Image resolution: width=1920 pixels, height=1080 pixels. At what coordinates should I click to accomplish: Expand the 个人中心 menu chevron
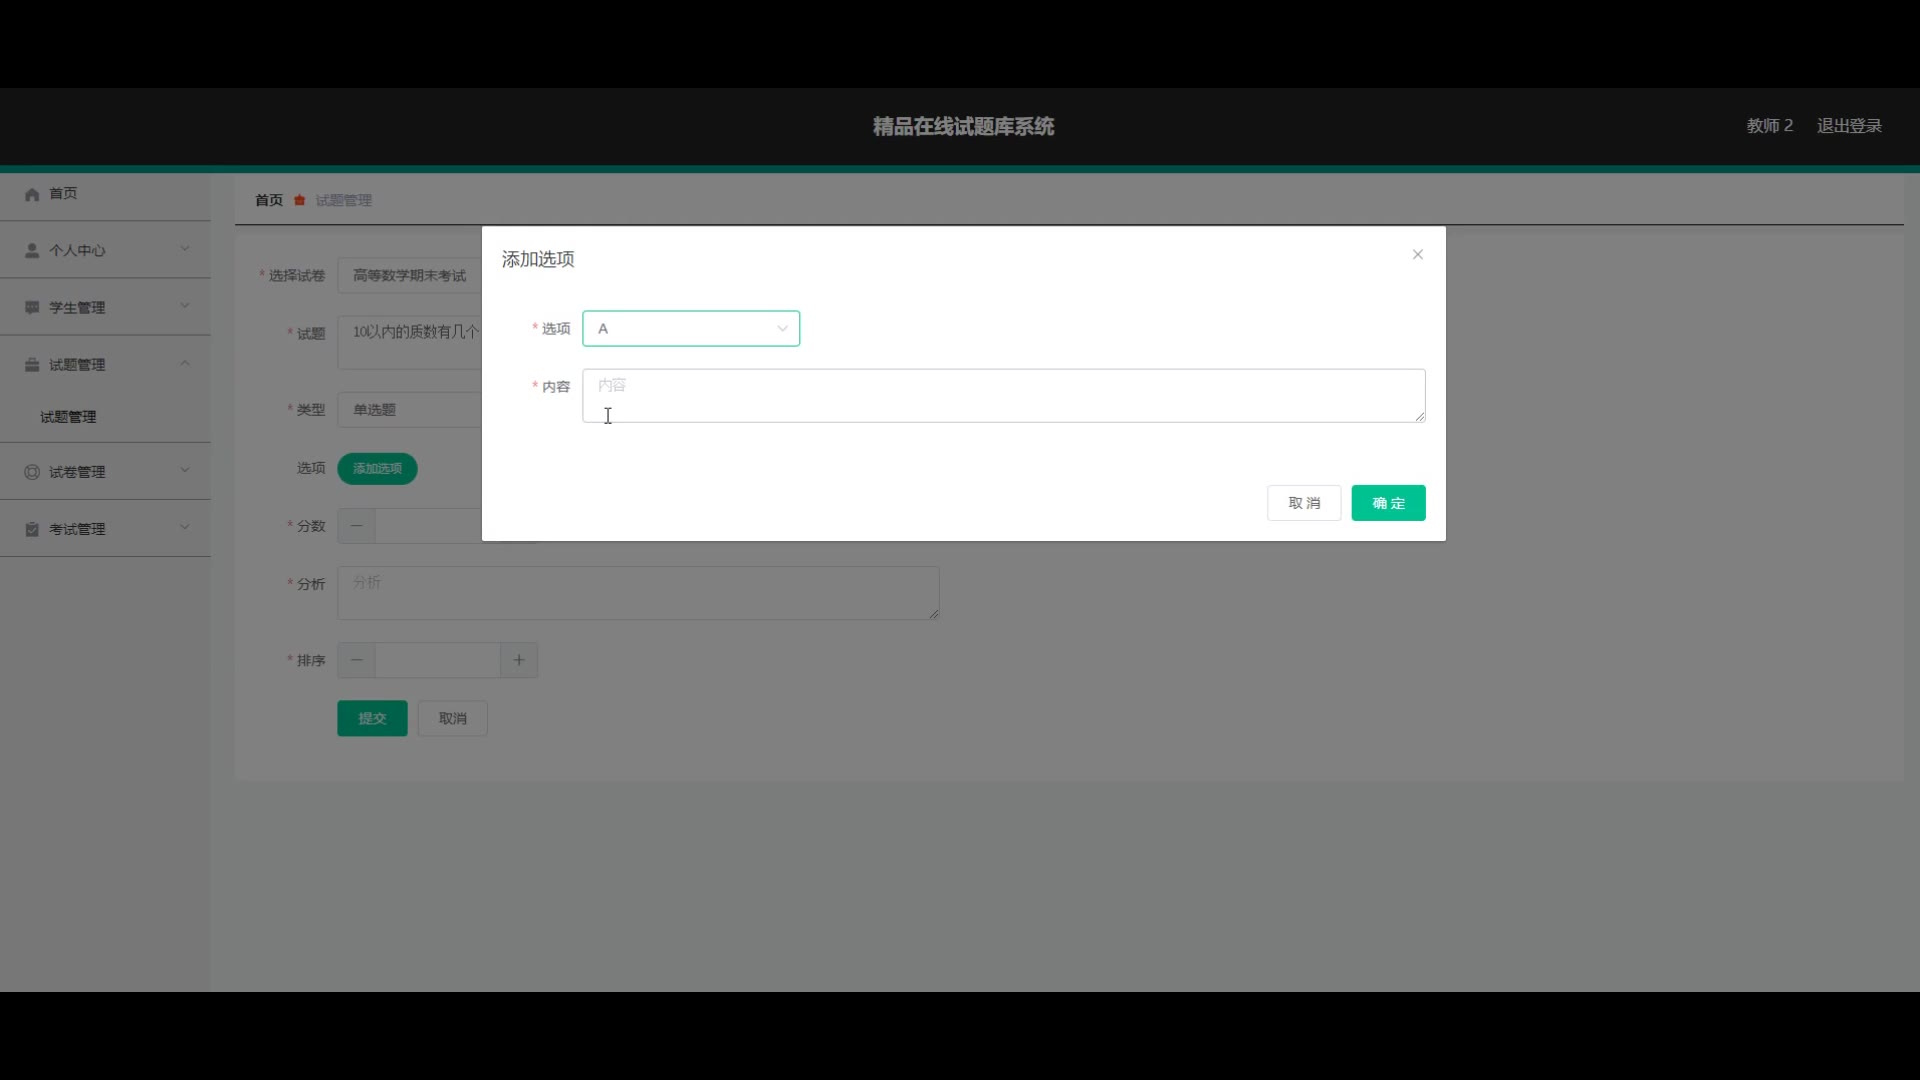point(185,249)
